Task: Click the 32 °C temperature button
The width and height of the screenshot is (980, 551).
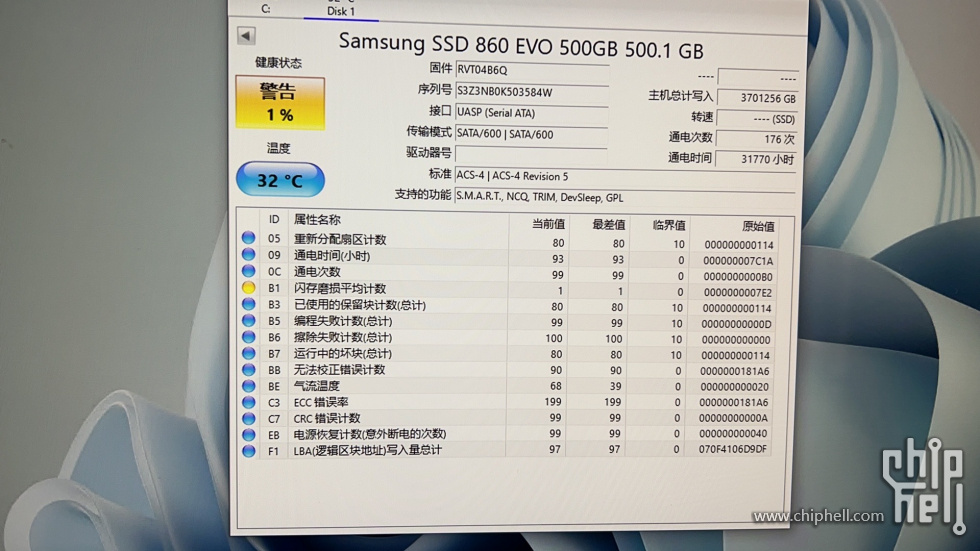Action: 280,180
